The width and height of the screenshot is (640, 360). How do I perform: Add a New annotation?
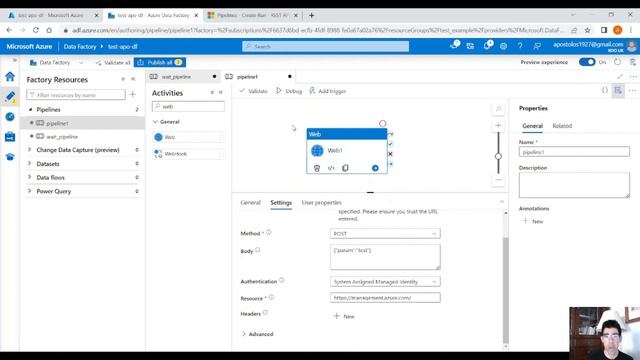[533, 221]
